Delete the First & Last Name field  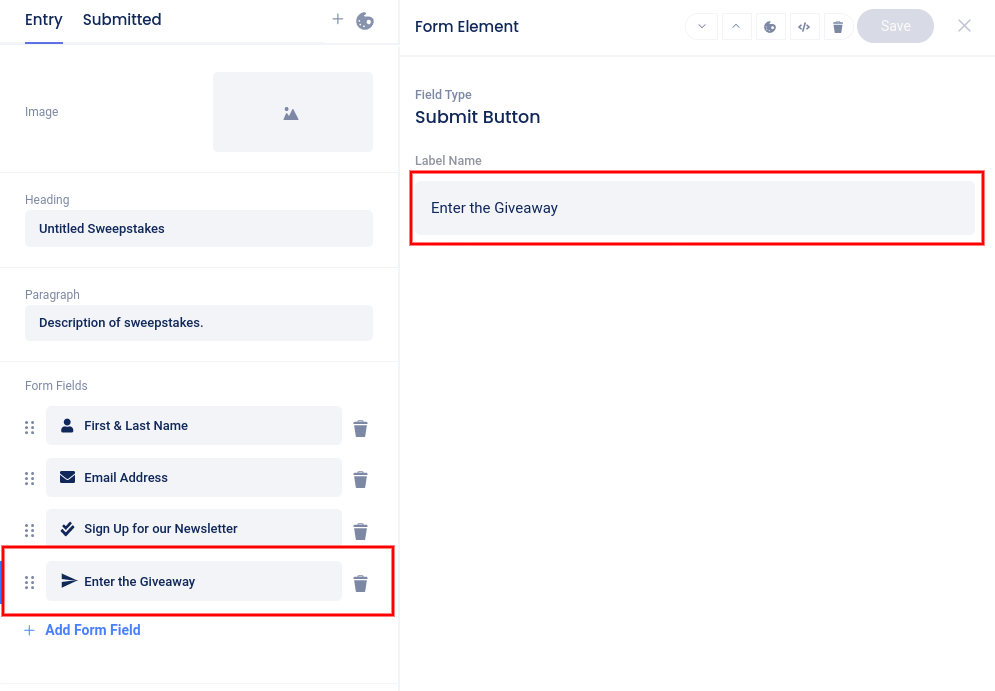(x=360, y=428)
